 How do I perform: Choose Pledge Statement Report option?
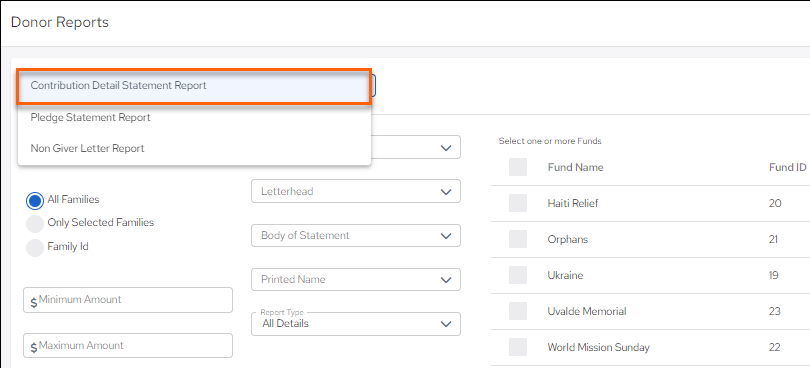point(194,118)
